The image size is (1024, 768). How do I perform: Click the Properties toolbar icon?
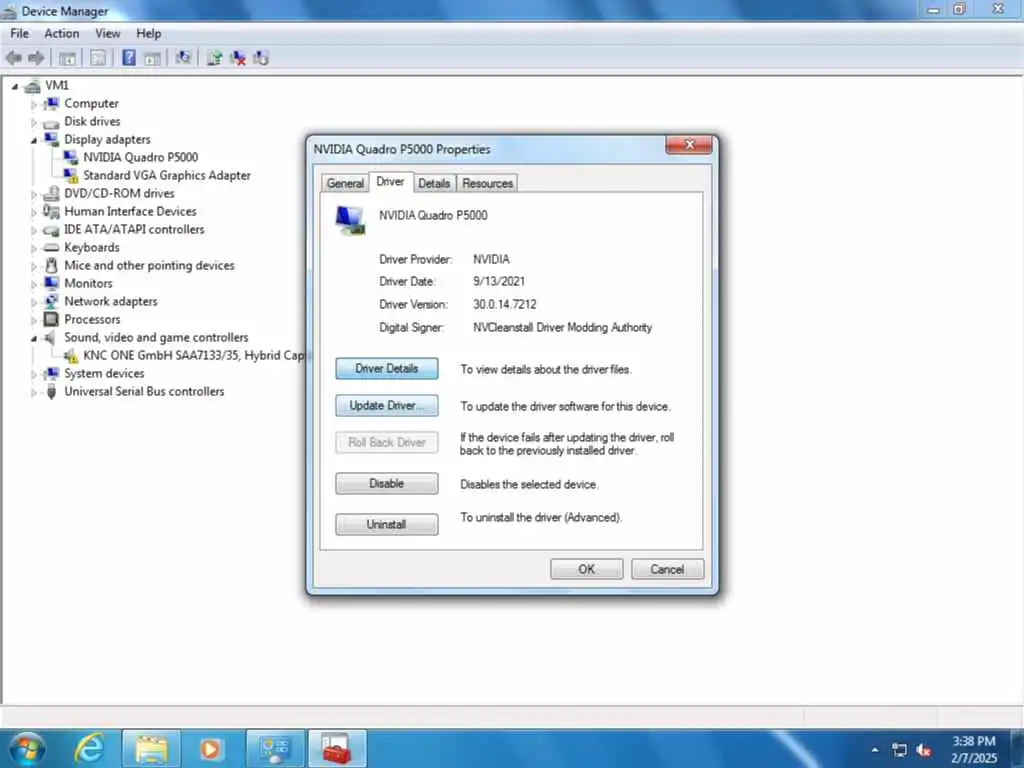[98, 58]
